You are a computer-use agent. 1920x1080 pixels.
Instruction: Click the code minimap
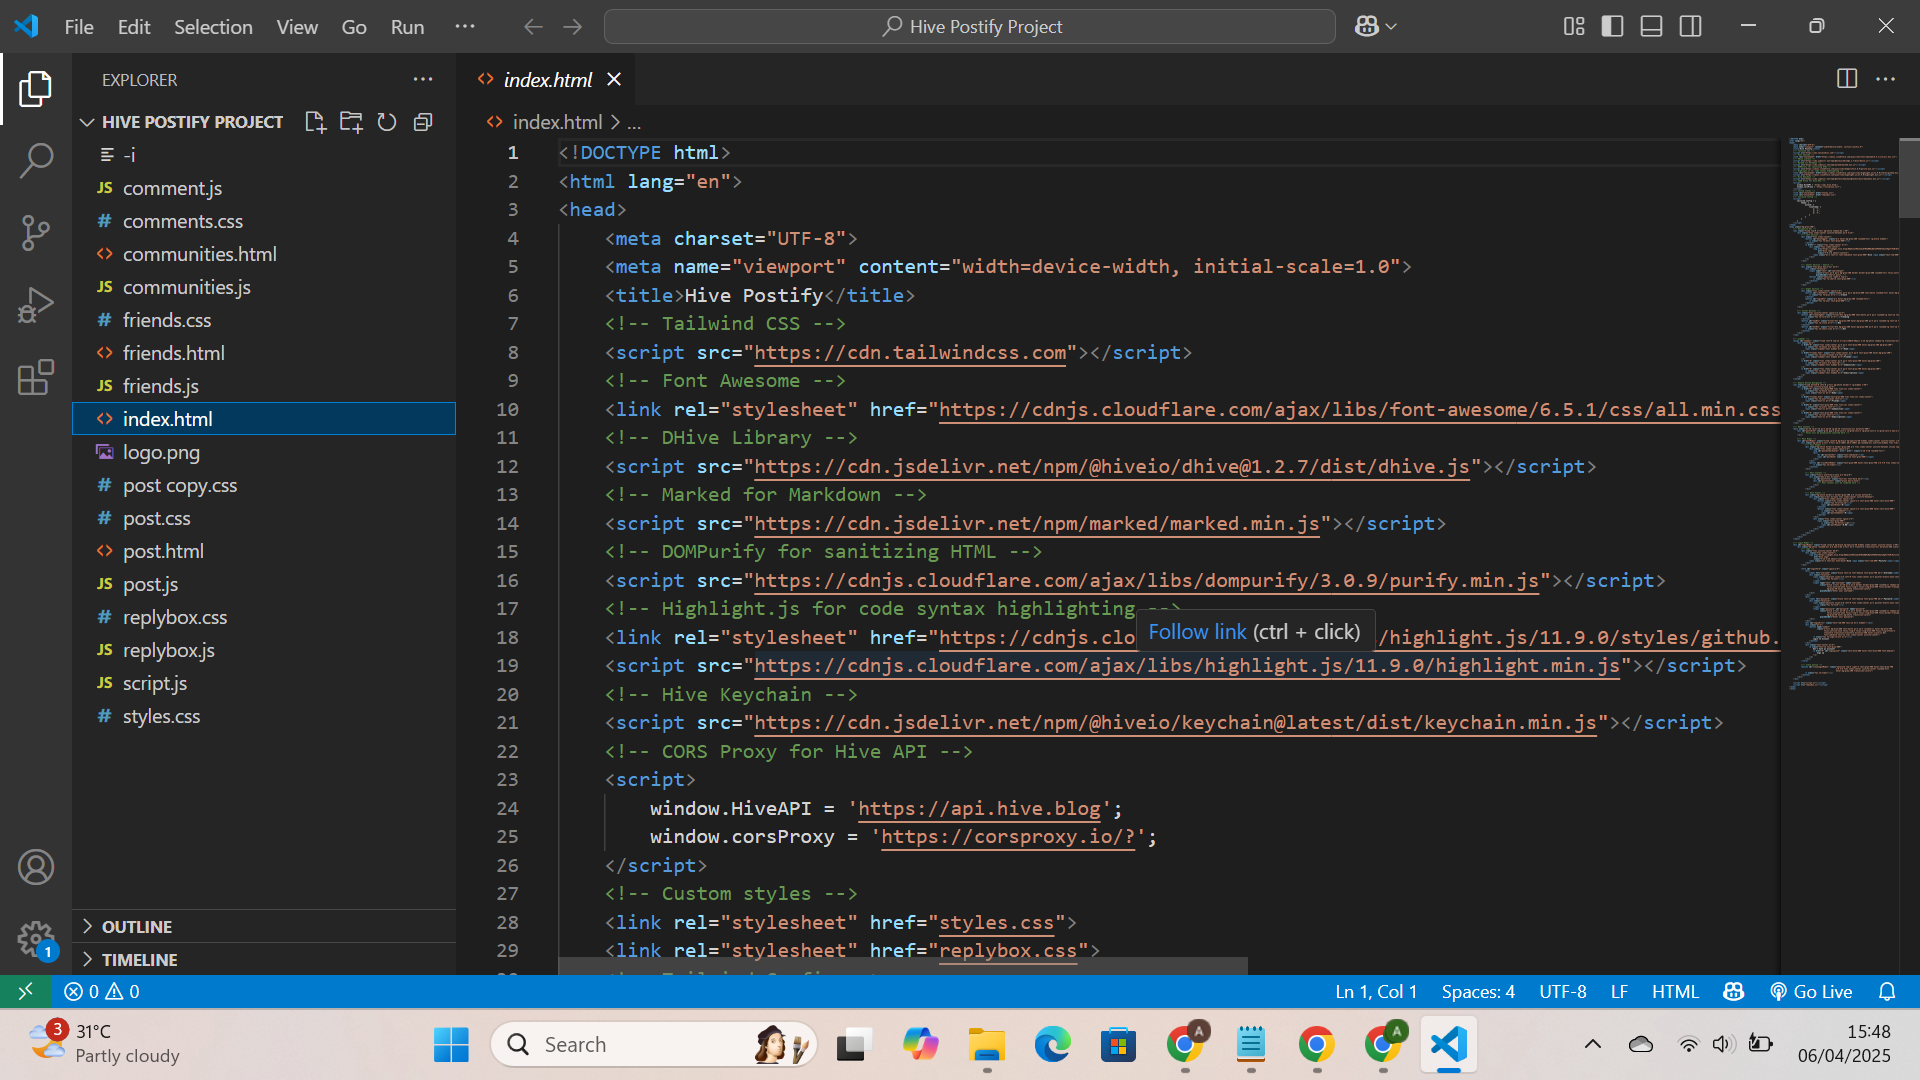[1844, 414]
